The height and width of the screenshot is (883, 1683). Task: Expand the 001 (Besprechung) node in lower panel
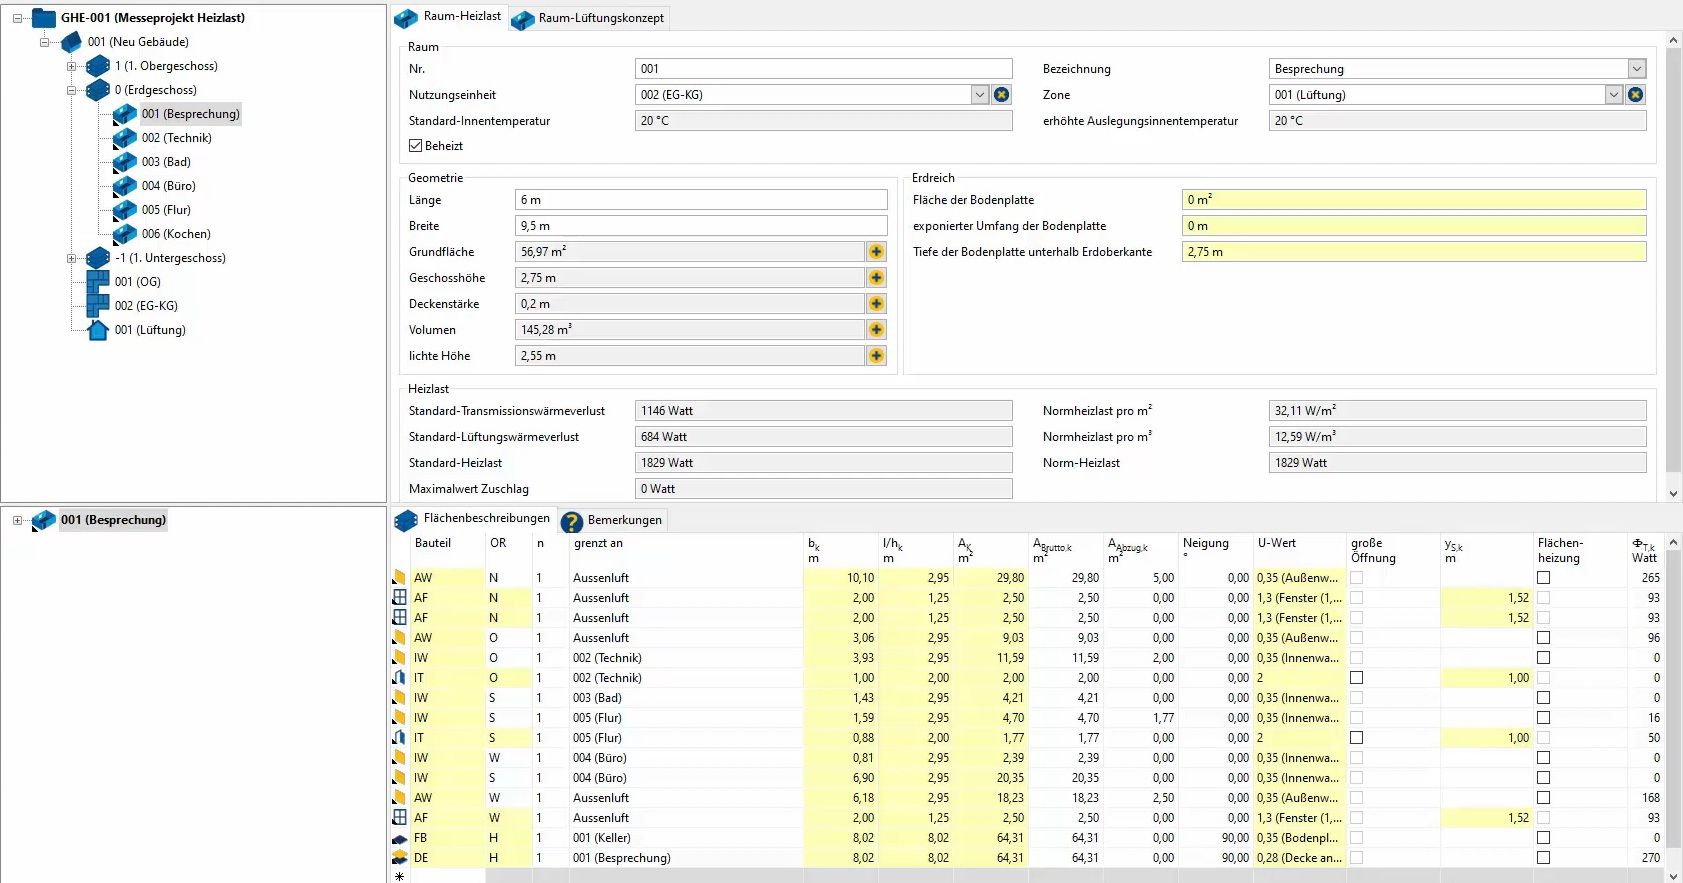(17, 520)
